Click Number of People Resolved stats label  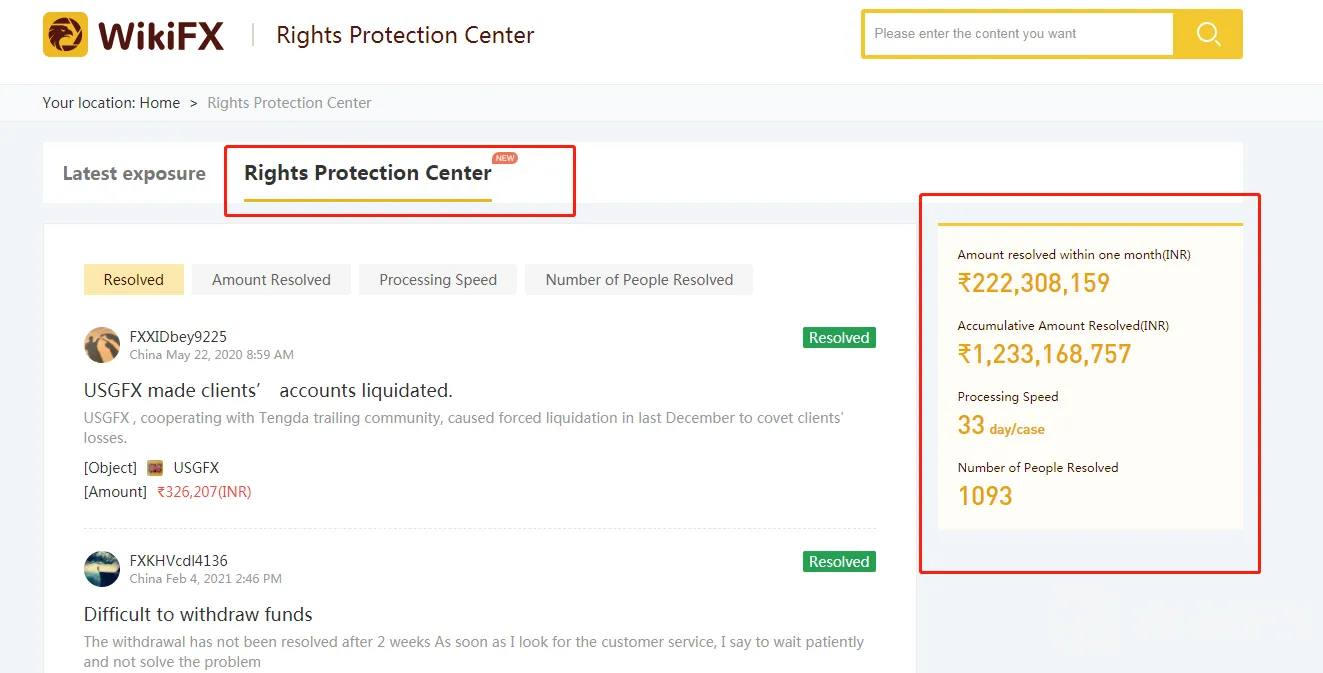pos(1038,468)
